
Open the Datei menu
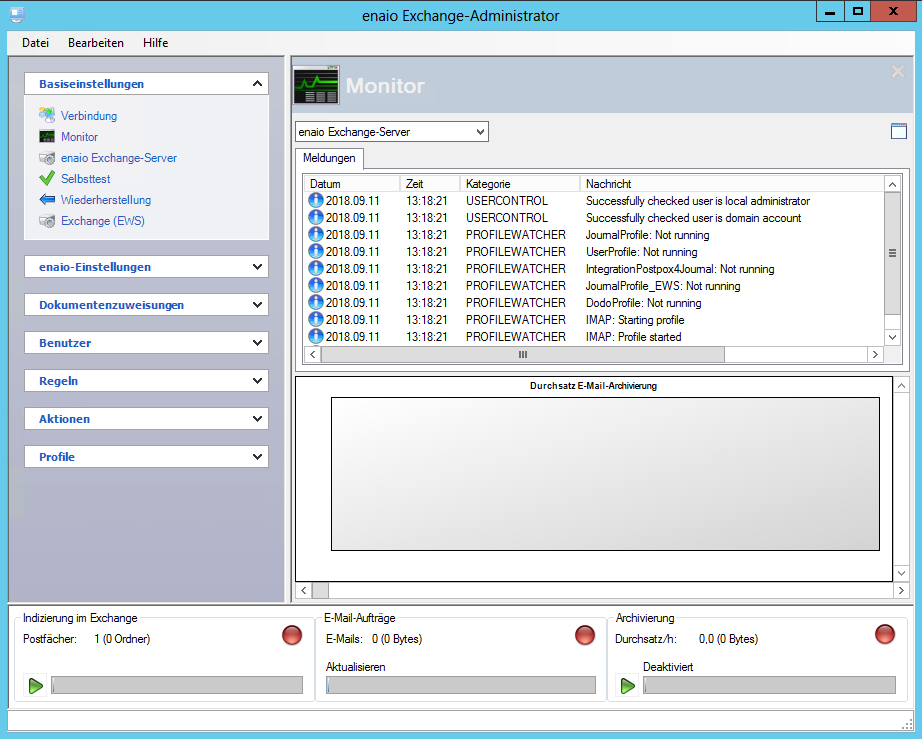click(x=35, y=43)
